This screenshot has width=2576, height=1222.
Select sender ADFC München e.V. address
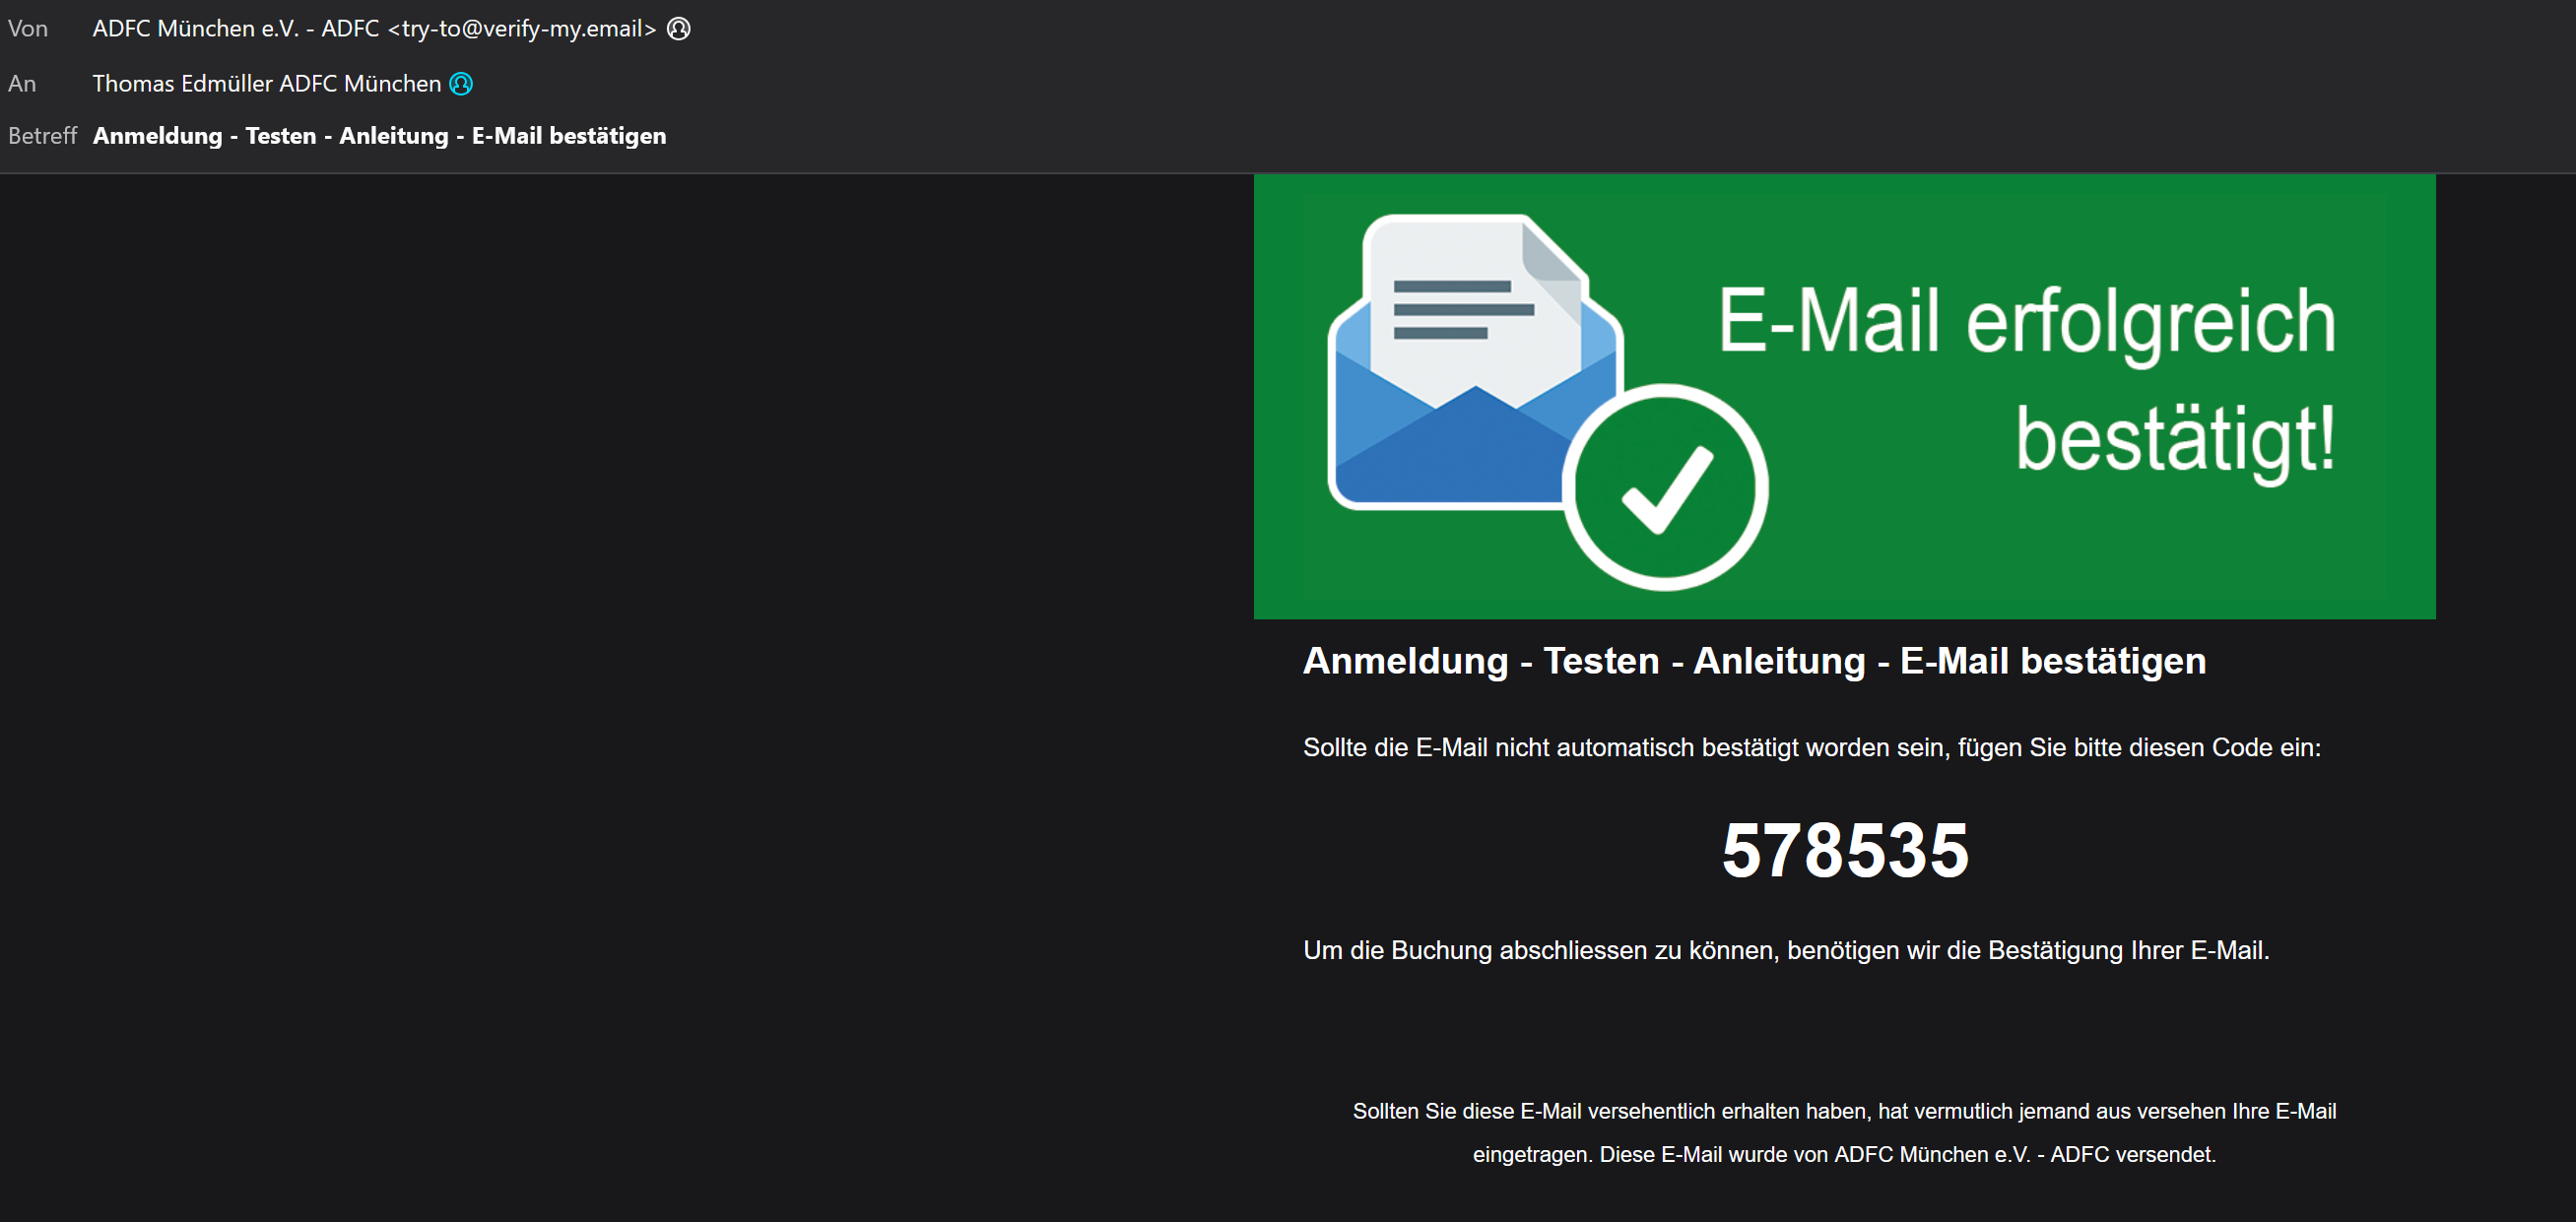(x=374, y=29)
